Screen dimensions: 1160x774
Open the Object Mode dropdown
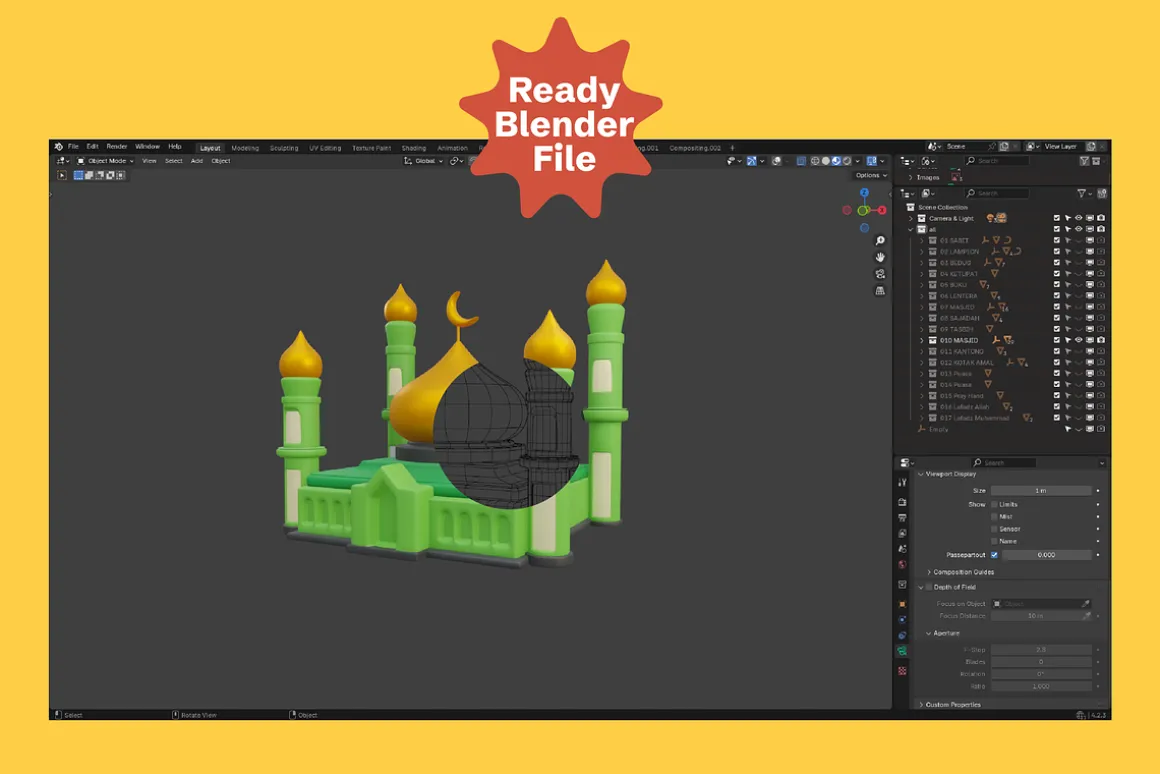pos(105,161)
